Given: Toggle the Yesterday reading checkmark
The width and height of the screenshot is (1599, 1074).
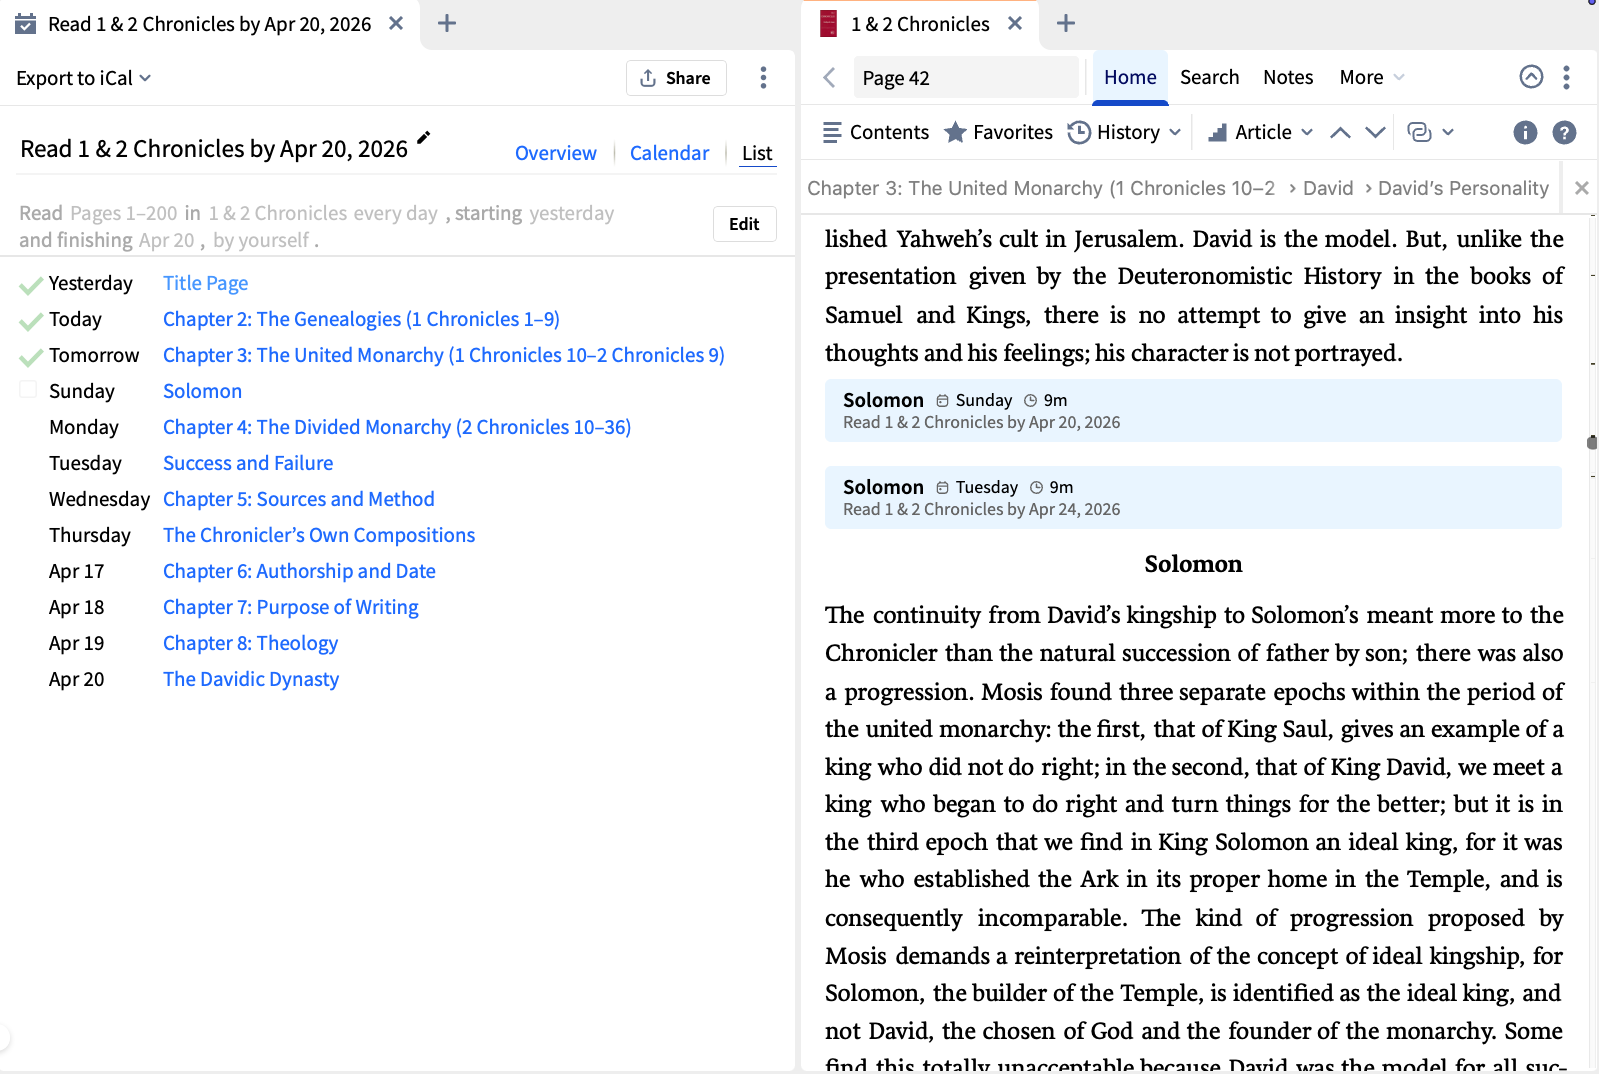Looking at the screenshot, I should (30, 285).
